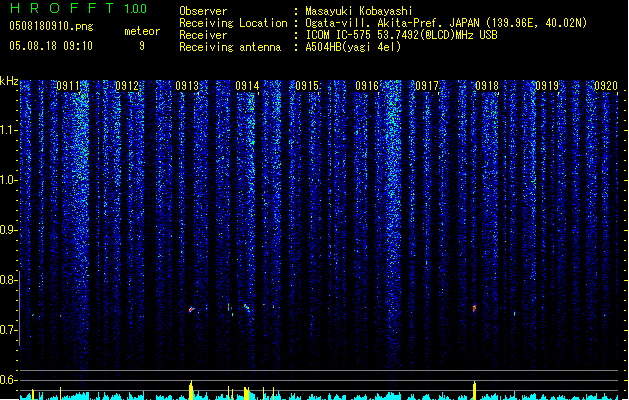Click observer name Masayuki Kobayashi
The image size is (629, 400).
[359, 11]
